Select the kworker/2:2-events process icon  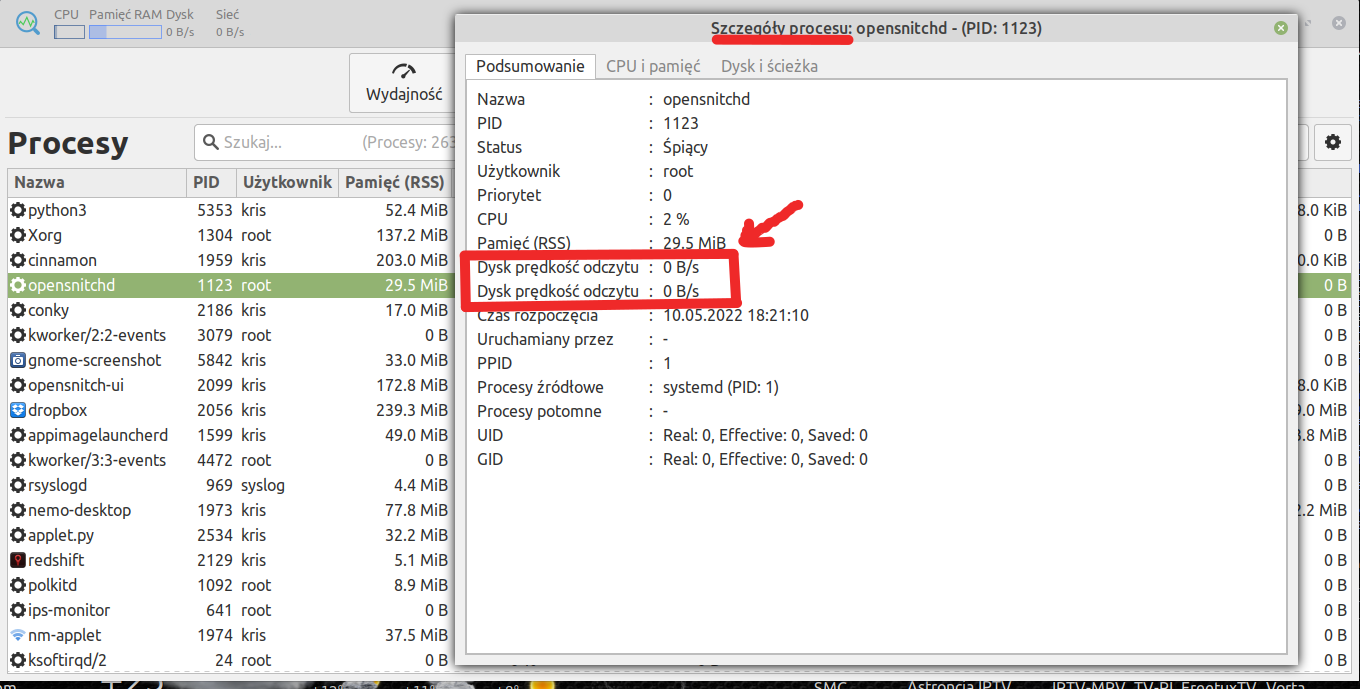point(18,335)
